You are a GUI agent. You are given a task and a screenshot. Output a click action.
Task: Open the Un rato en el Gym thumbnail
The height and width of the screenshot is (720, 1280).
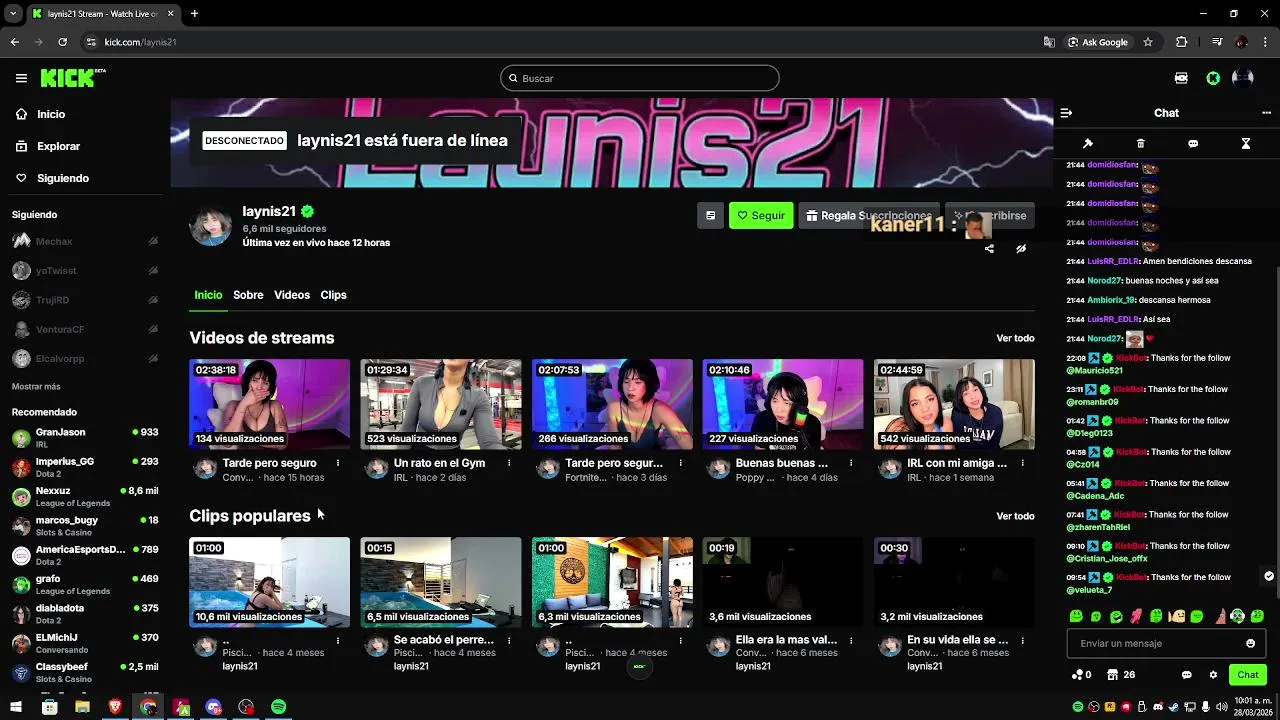441,404
